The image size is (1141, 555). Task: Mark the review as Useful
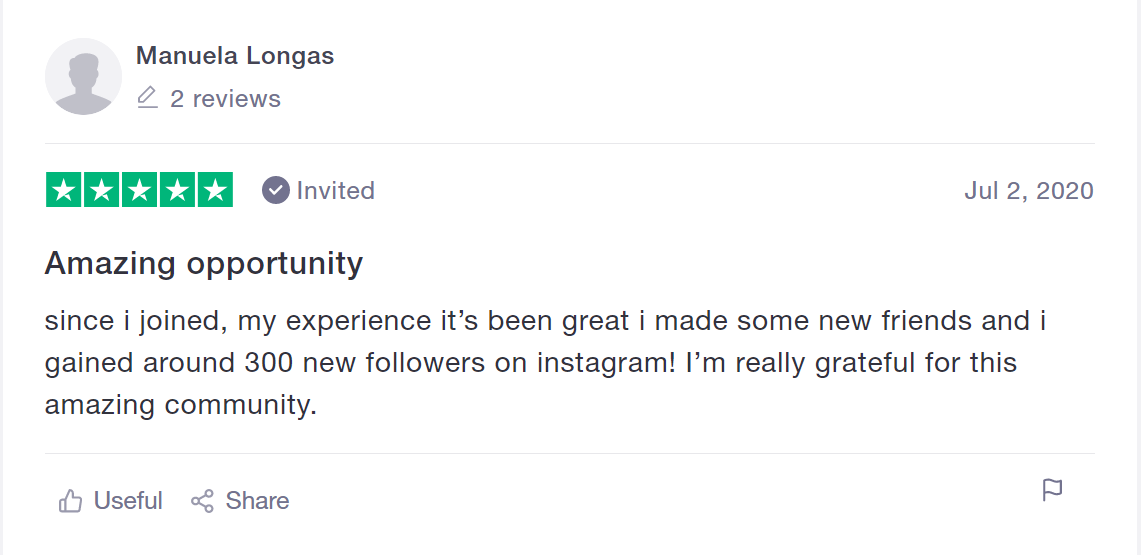click(x=128, y=501)
